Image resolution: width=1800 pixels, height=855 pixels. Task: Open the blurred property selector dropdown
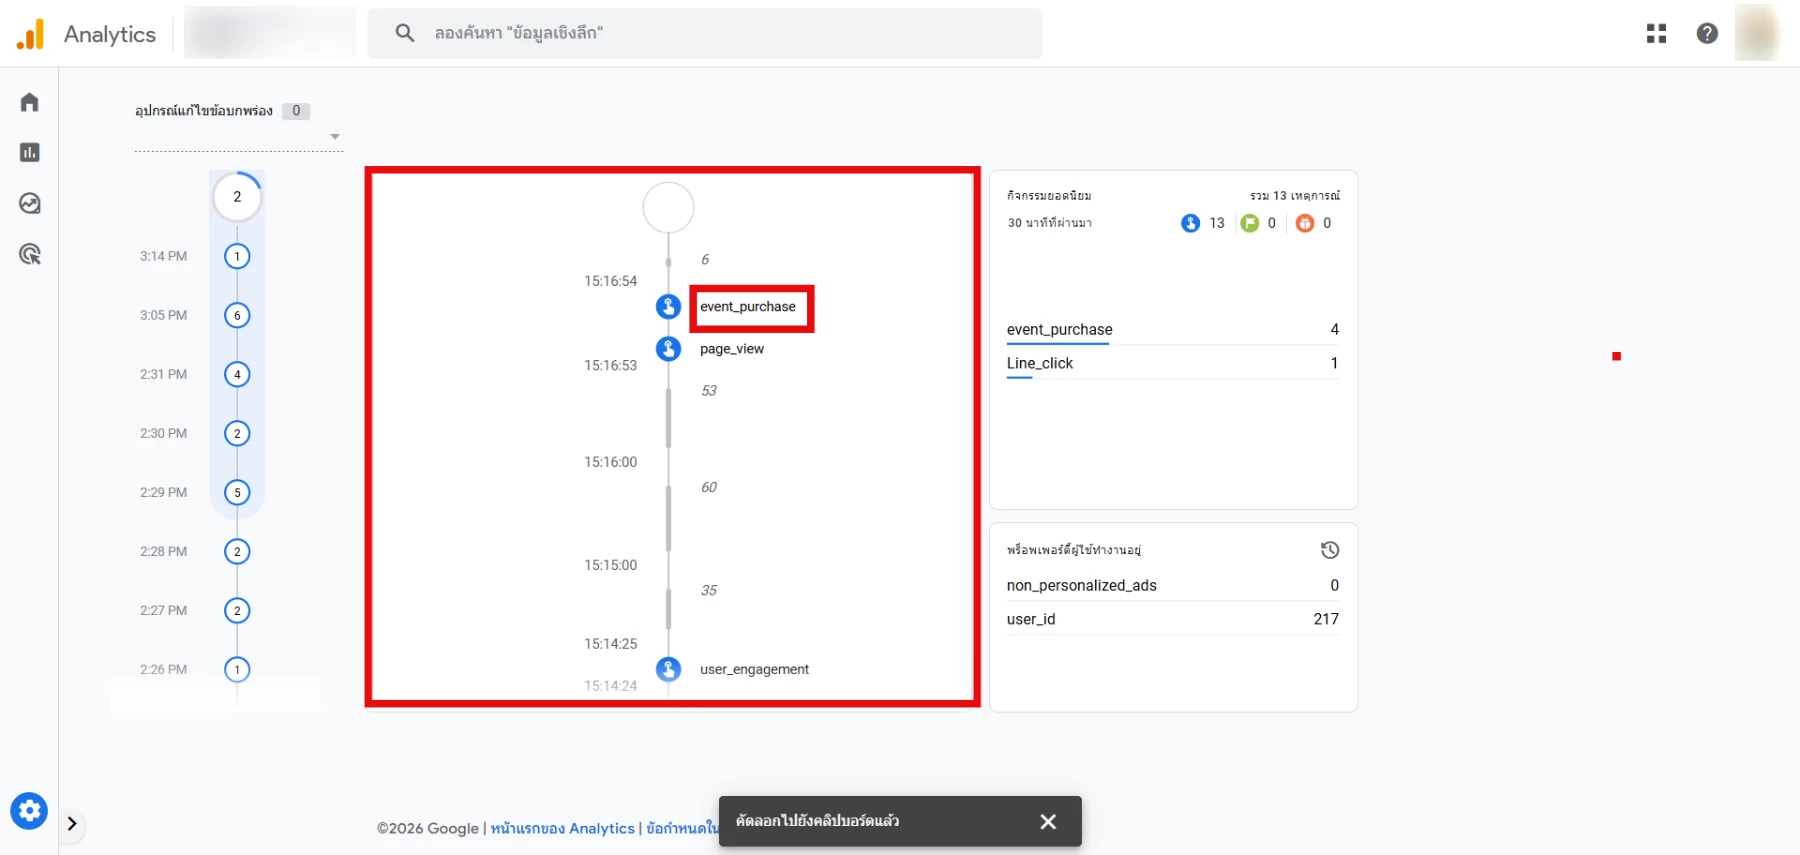coord(270,33)
